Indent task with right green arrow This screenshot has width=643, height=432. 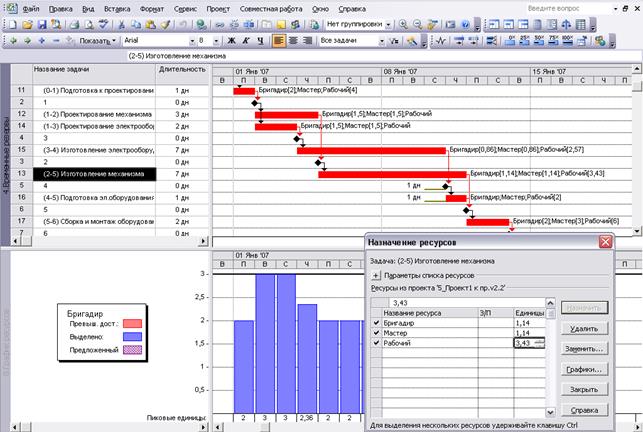tap(27, 41)
